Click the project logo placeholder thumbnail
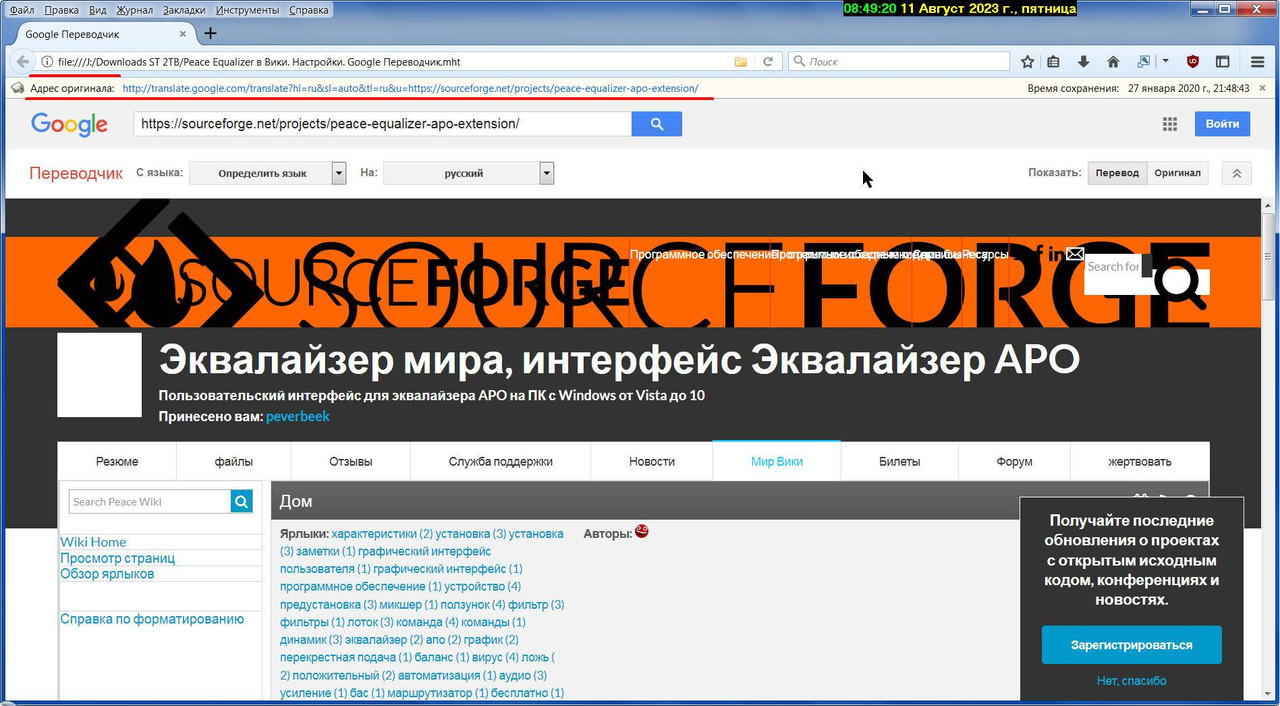The height and width of the screenshot is (706, 1280). (99, 375)
